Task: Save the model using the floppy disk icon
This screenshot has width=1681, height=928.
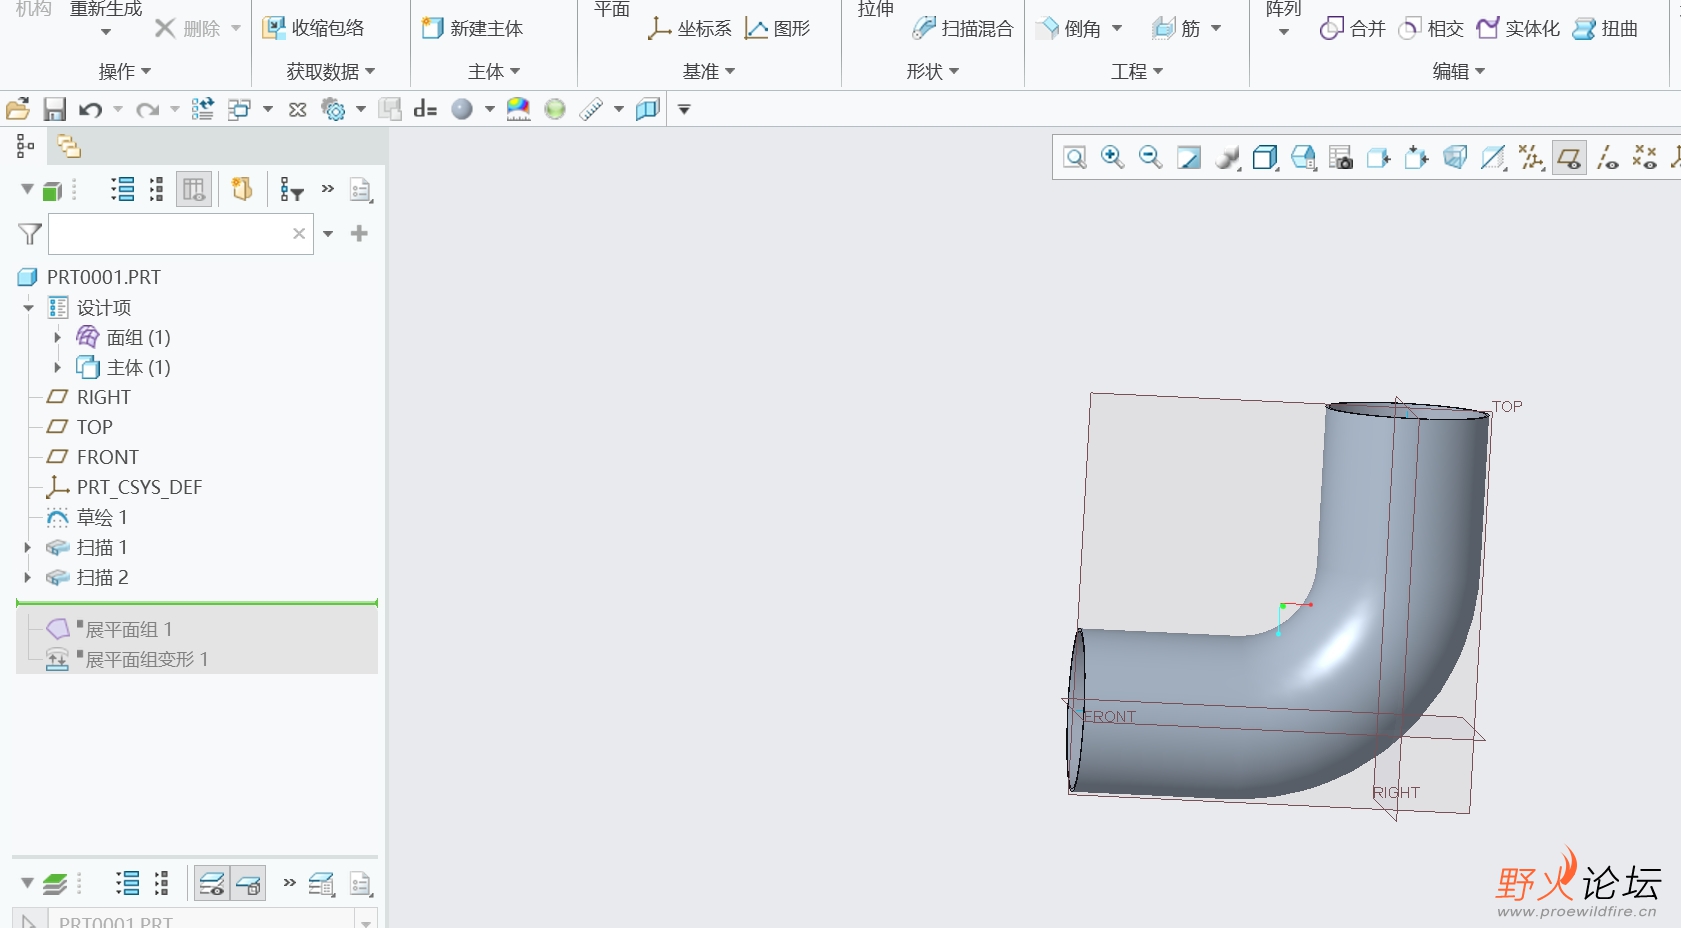Action: coord(54,109)
